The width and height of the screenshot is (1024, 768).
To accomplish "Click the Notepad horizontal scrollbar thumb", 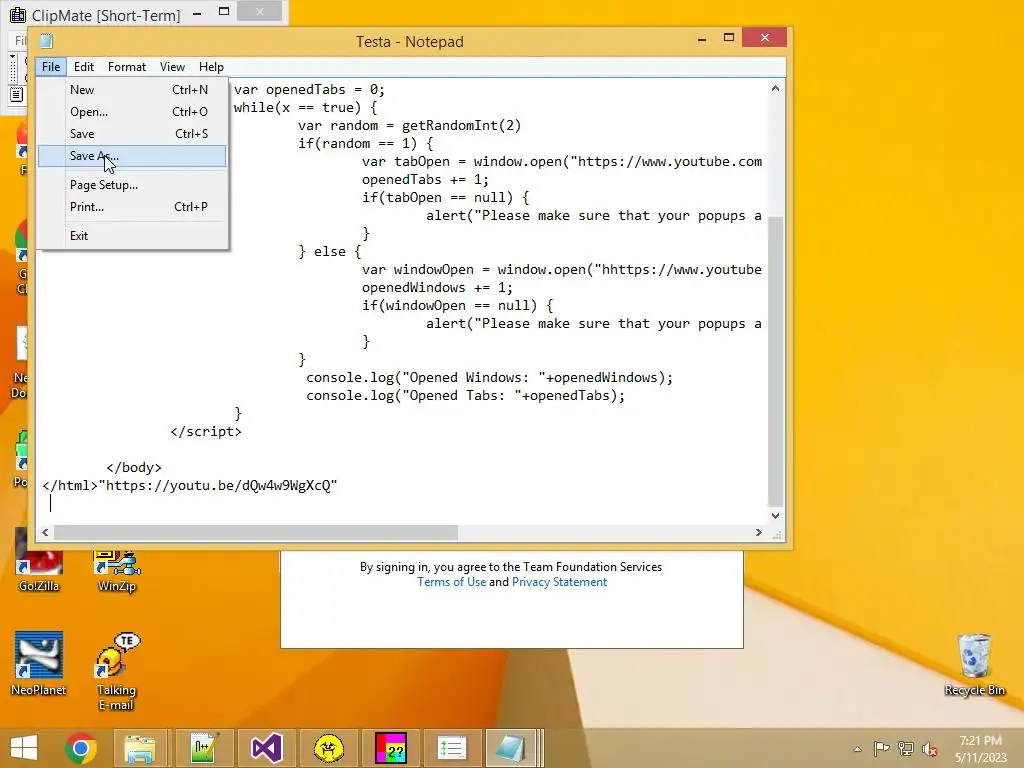I will coord(256,532).
